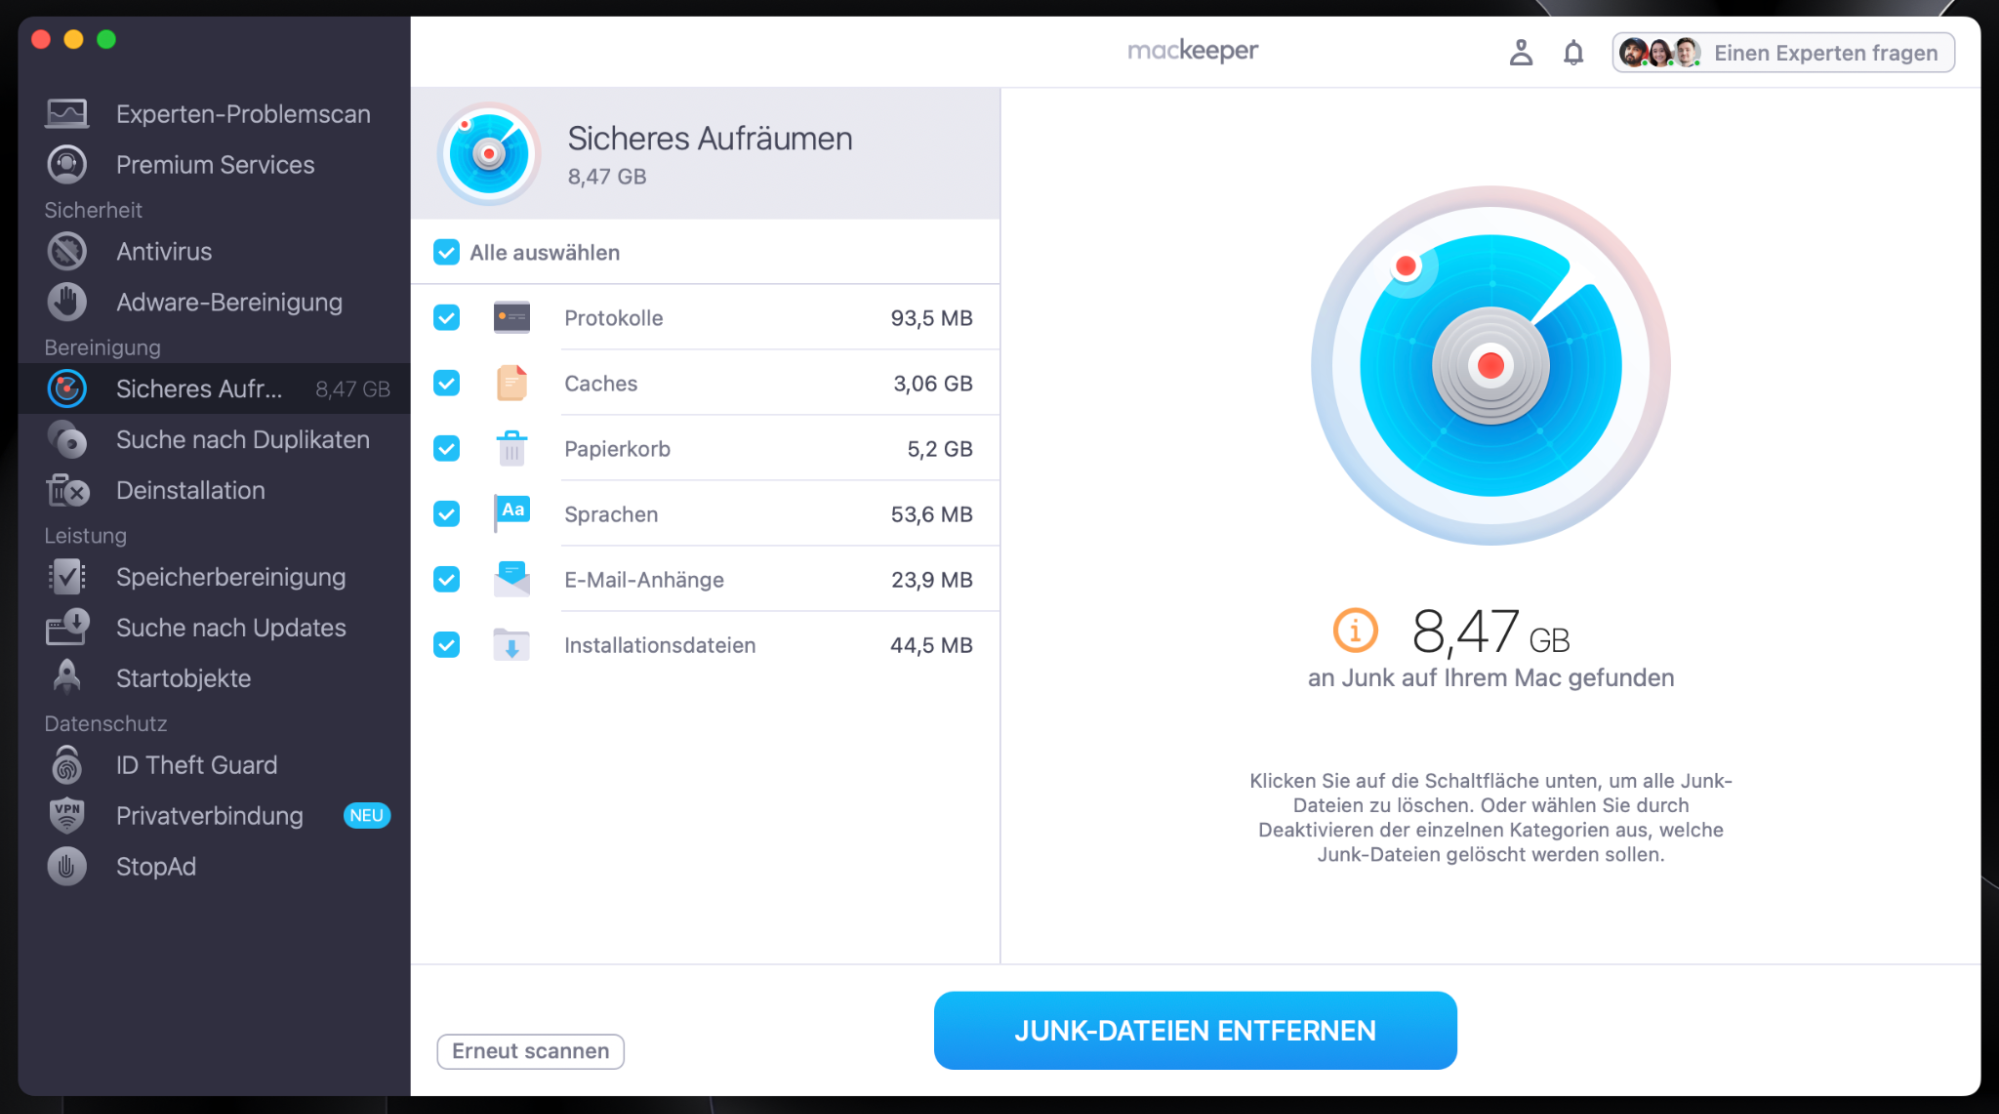
Task: Open the notifications bell
Action: pos(1572,52)
